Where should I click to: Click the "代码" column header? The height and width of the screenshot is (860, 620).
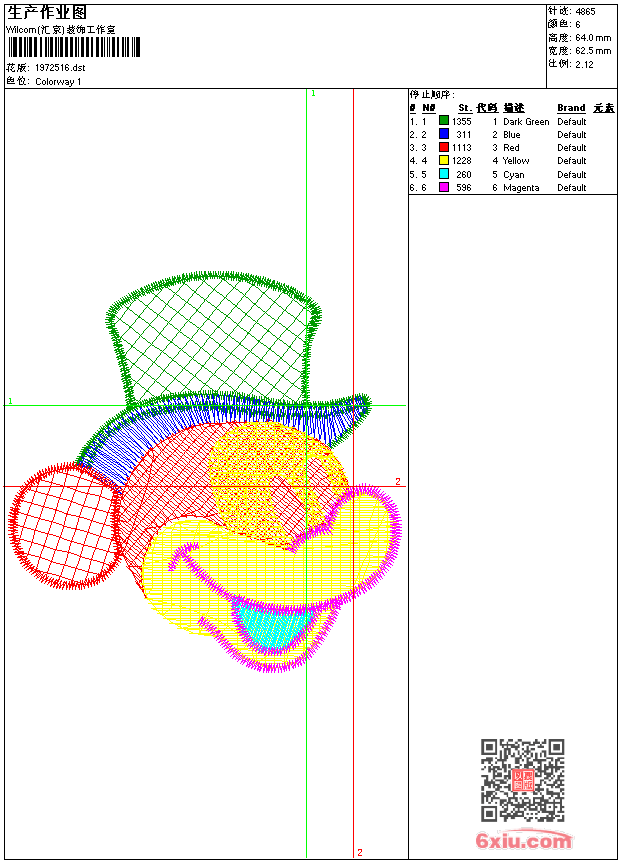[487, 108]
